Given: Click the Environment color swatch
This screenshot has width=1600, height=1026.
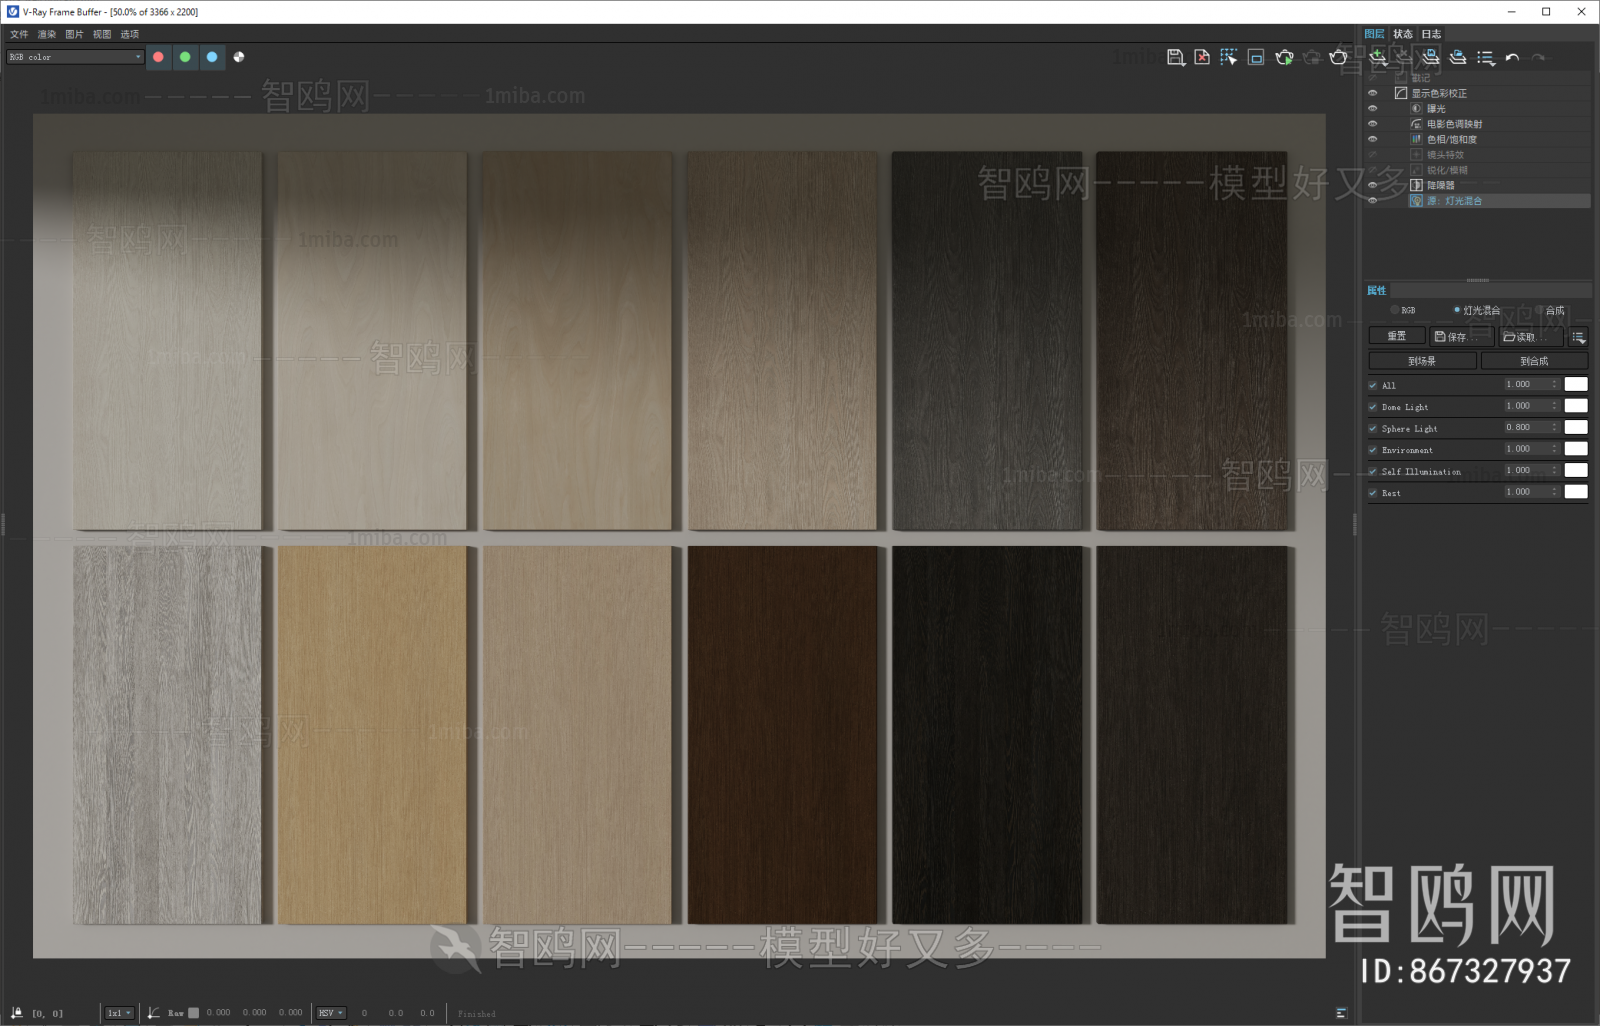Looking at the screenshot, I should [1576, 449].
